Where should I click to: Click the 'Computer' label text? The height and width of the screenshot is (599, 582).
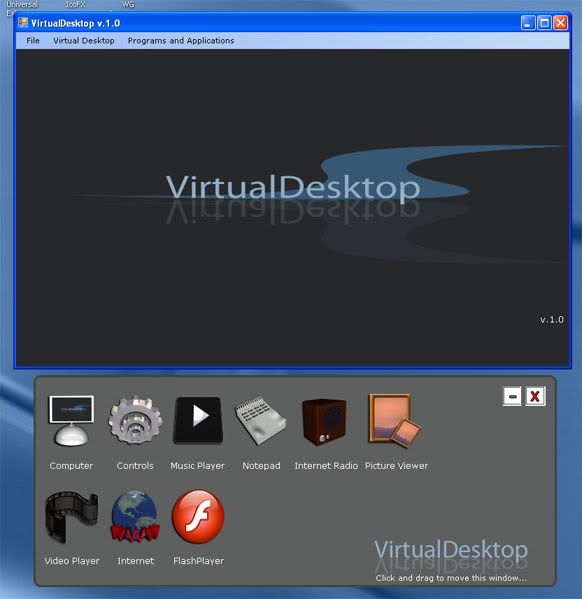click(71, 466)
